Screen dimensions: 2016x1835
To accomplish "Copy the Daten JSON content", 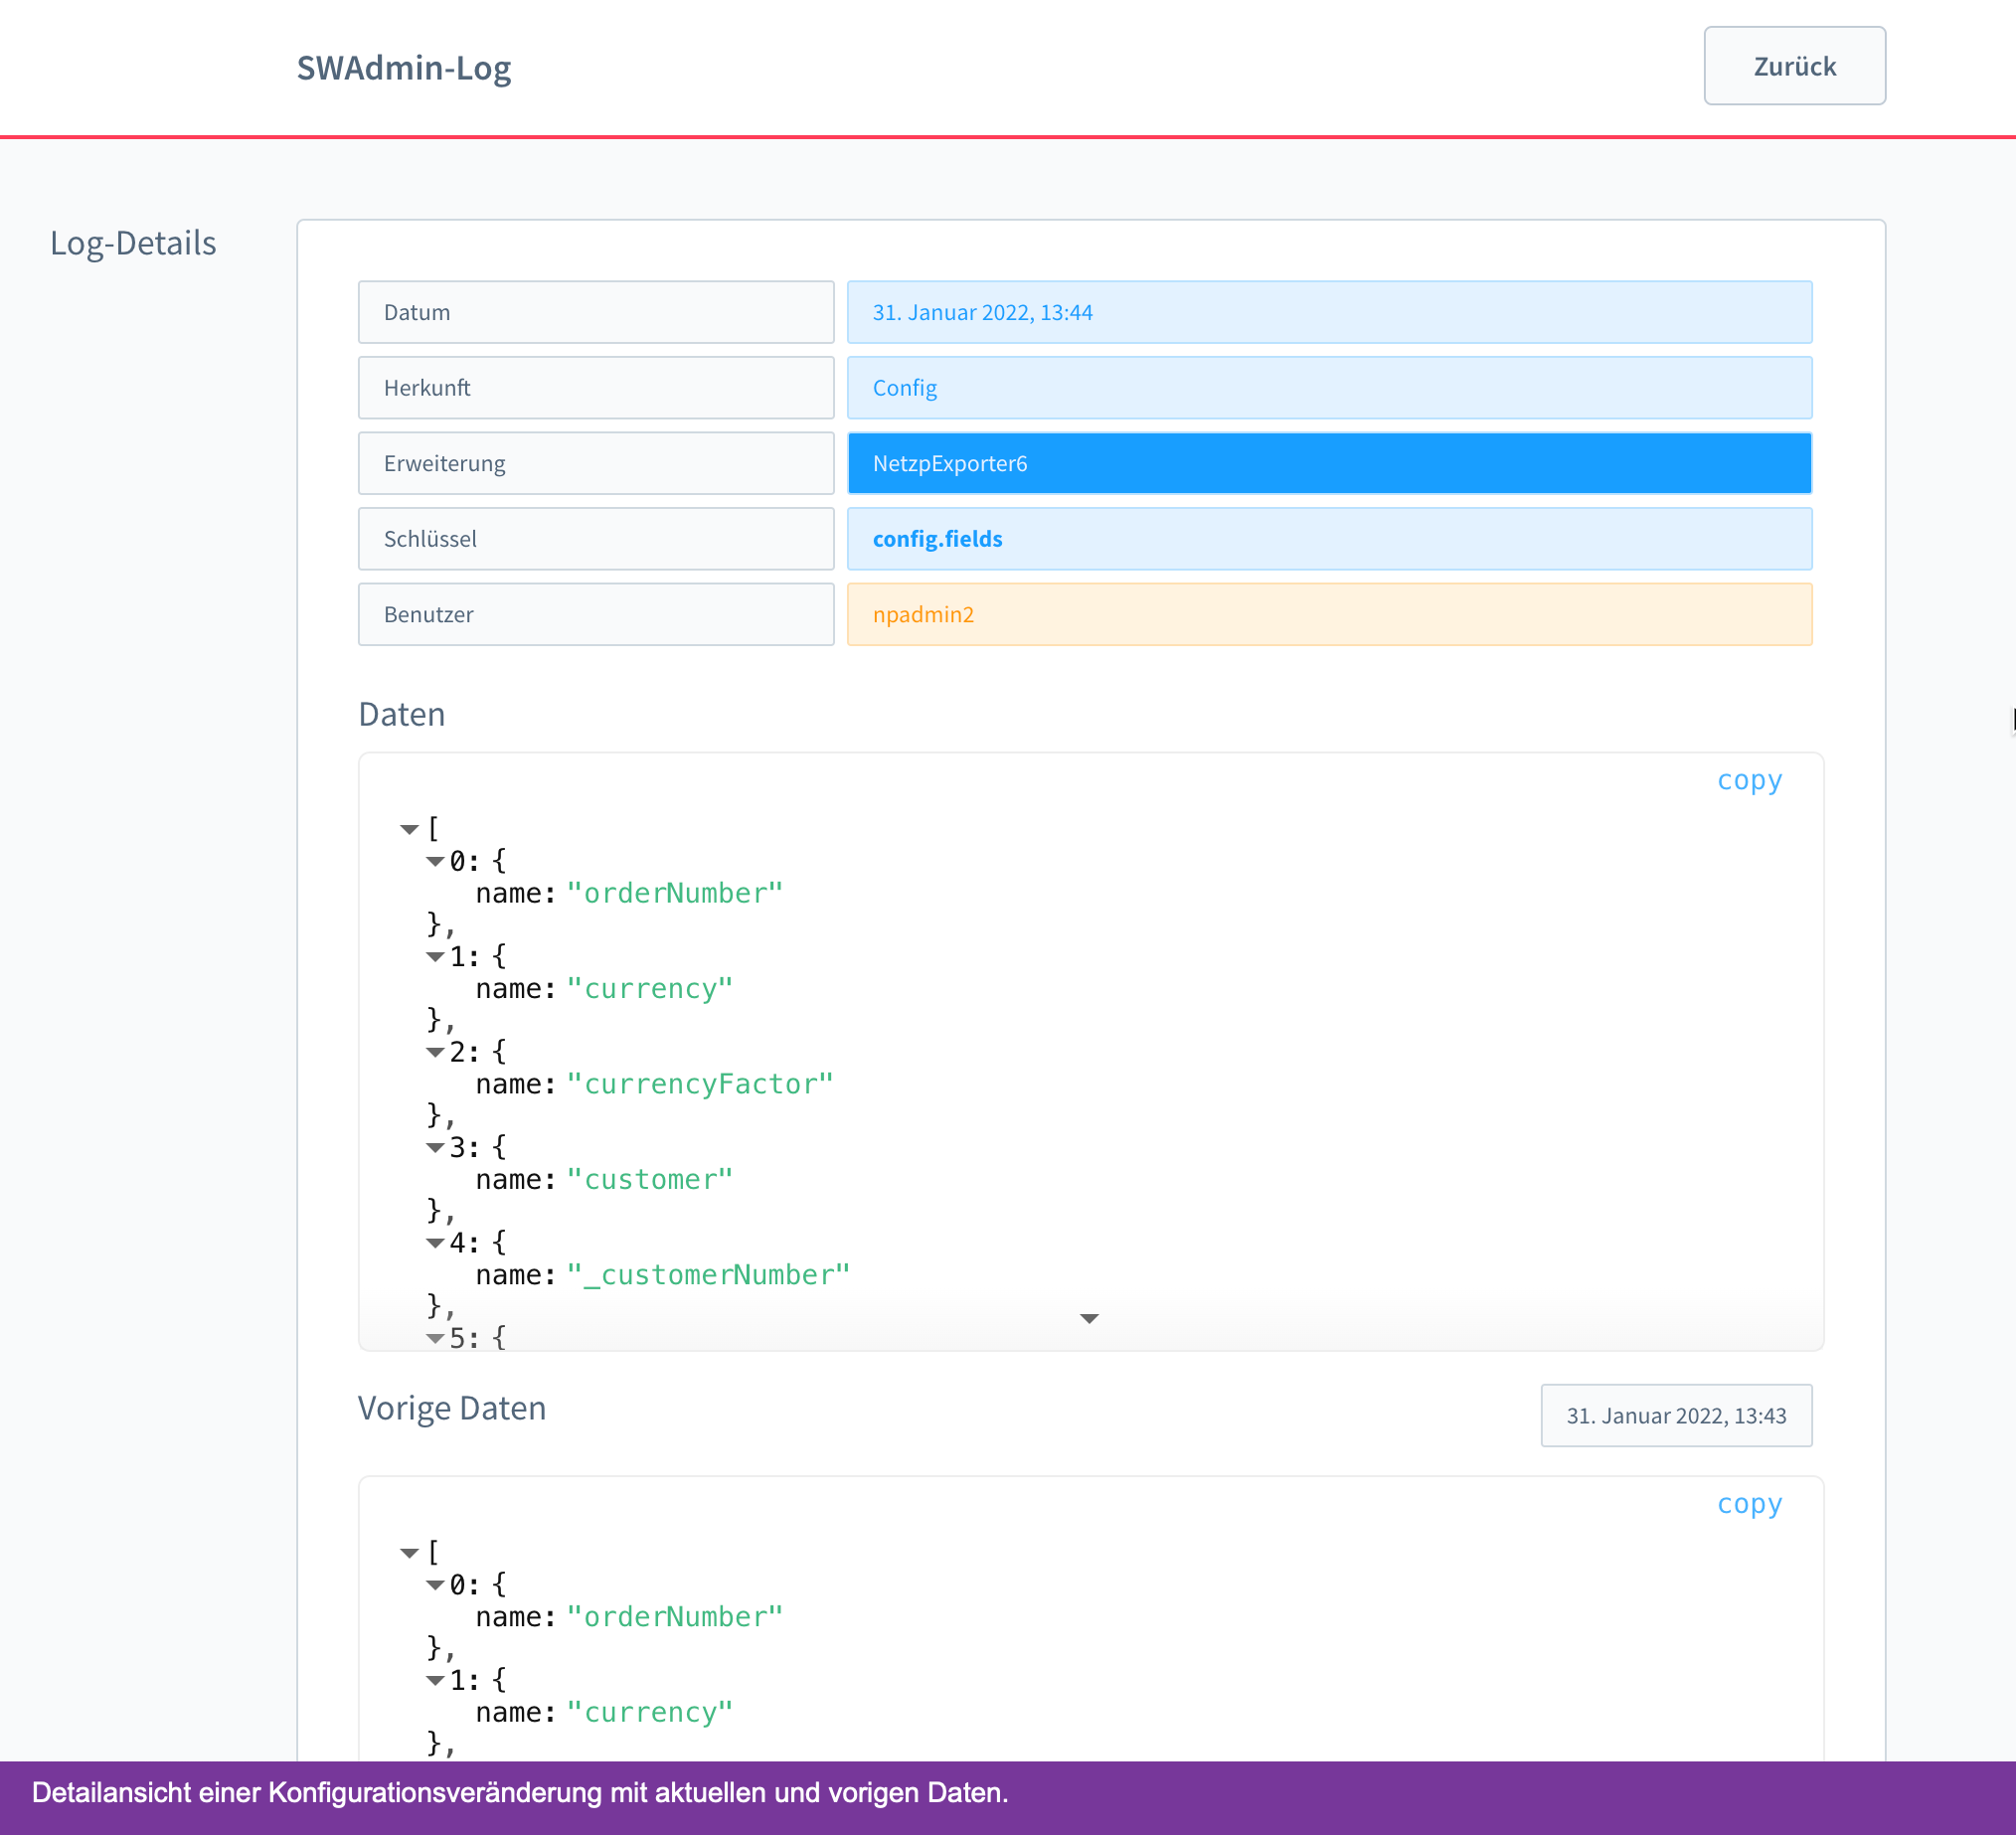I will [x=1749, y=781].
